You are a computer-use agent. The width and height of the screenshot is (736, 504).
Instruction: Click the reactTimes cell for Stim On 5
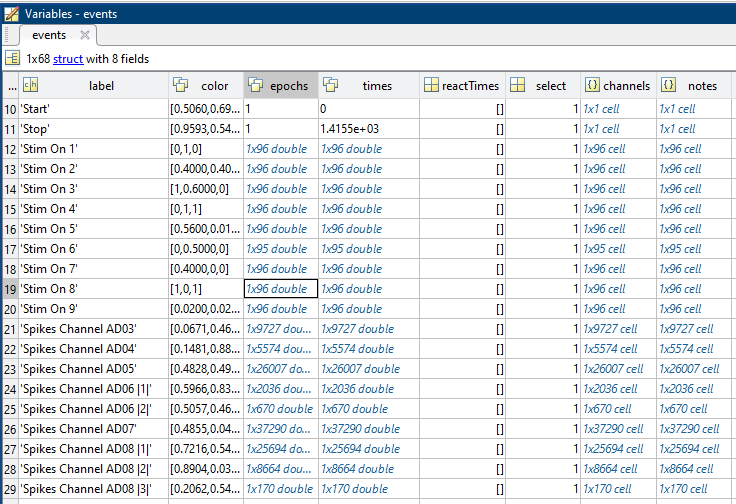[x=462, y=229]
